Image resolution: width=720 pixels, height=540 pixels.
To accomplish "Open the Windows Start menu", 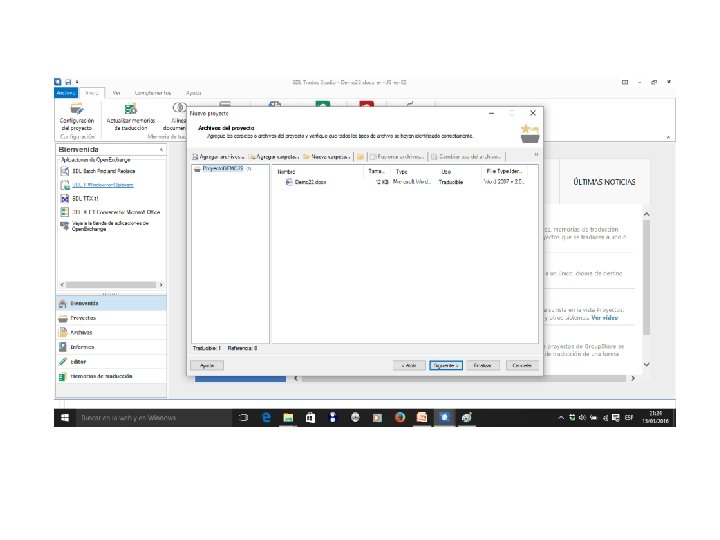I will pyautogui.click(x=65, y=418).
